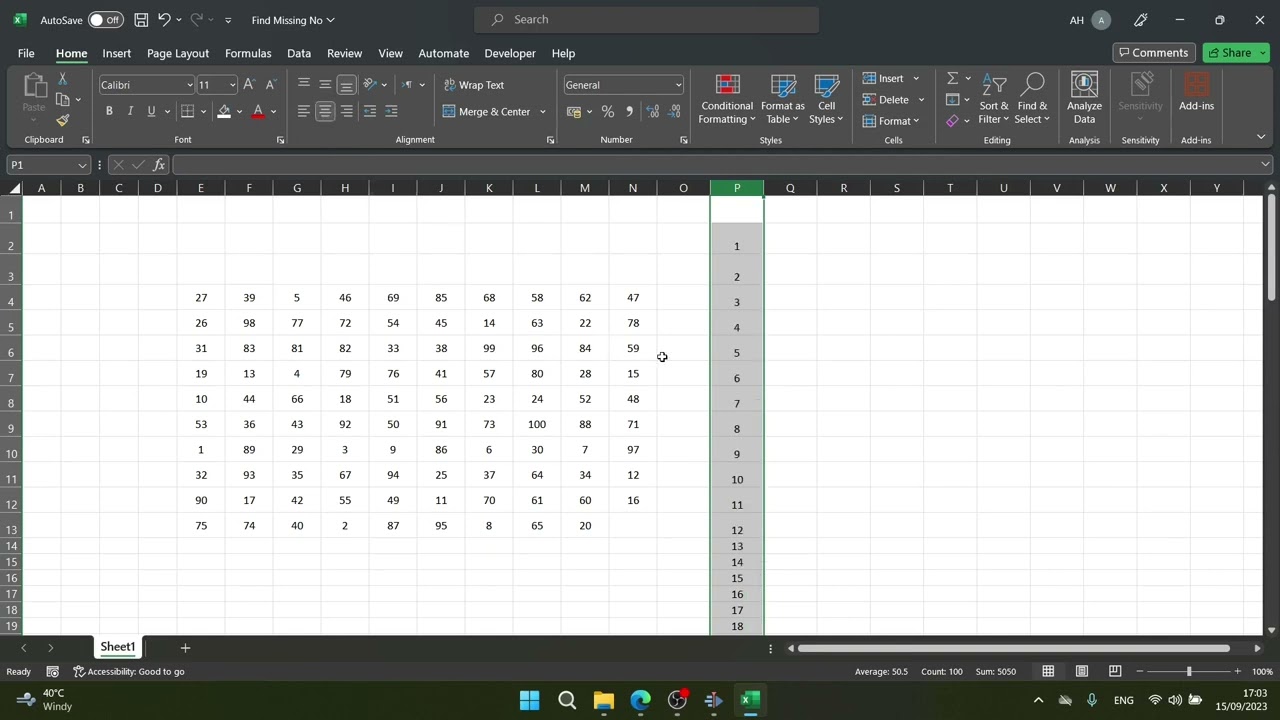The height and width of the screenshot is (720, 1280).
Task: Select the Sheet1 tab
Action: click(x=117, y=647)
